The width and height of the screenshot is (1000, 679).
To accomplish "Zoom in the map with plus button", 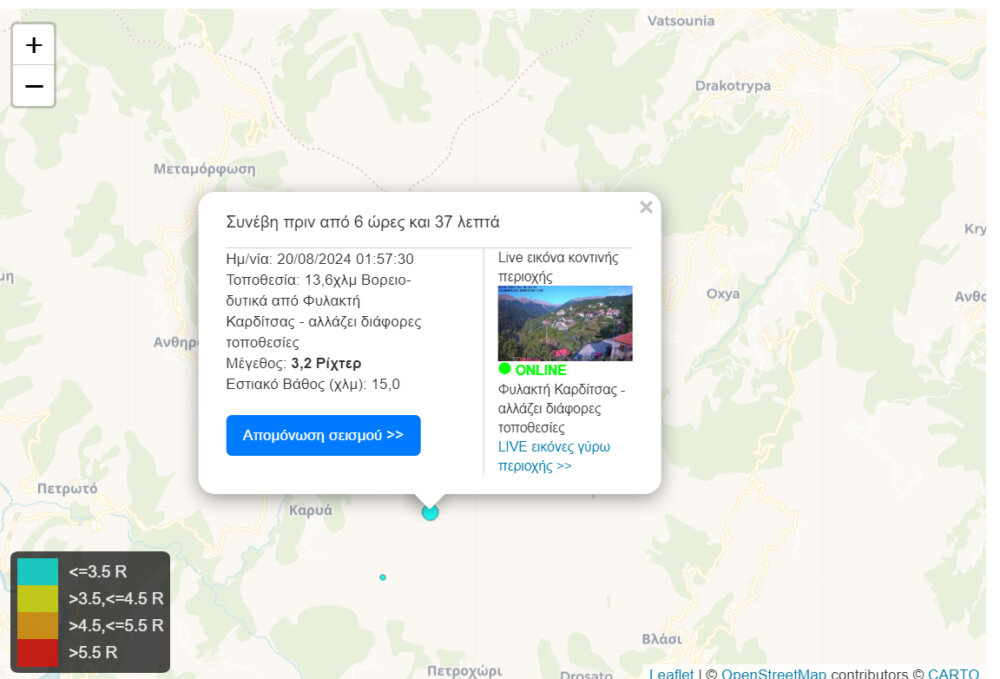I will pyautogui.click(x=33, y=45).
